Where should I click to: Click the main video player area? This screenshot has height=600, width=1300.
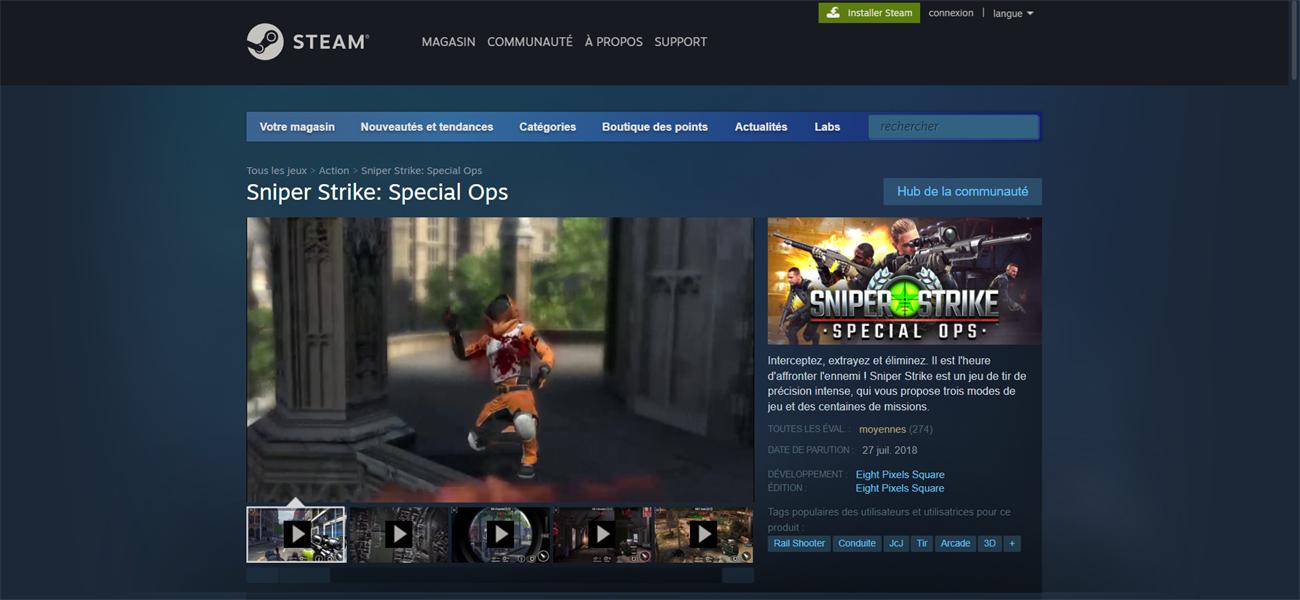pyautogui.click(x=500, y=360)
